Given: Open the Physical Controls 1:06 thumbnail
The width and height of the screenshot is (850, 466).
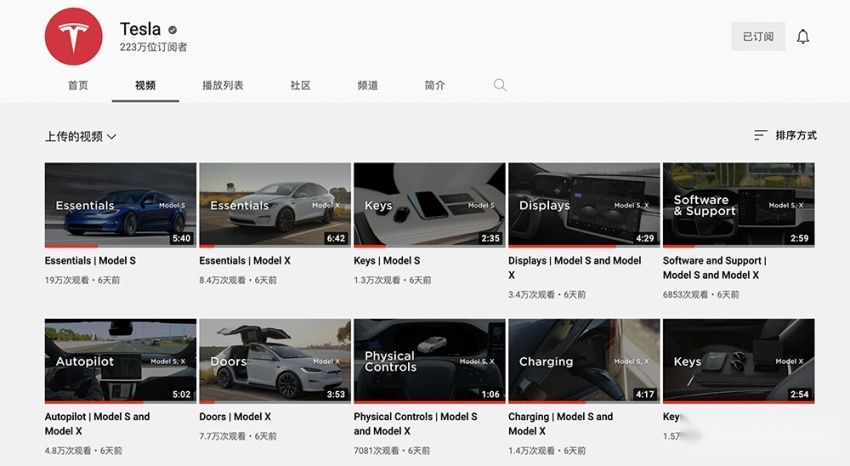Looking at the screenshot, I should click(x=429, y=361).
